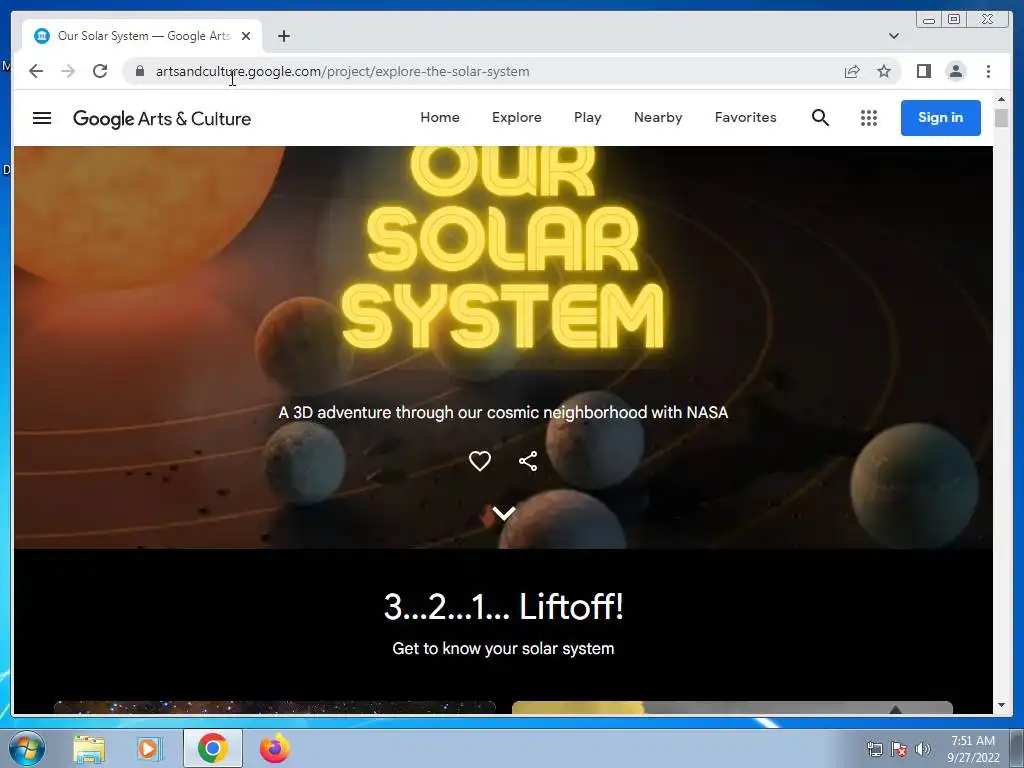The height and width of the screenshot is (768, 1024).
Task: View site info via lock icon
Action: coord(140,71)
